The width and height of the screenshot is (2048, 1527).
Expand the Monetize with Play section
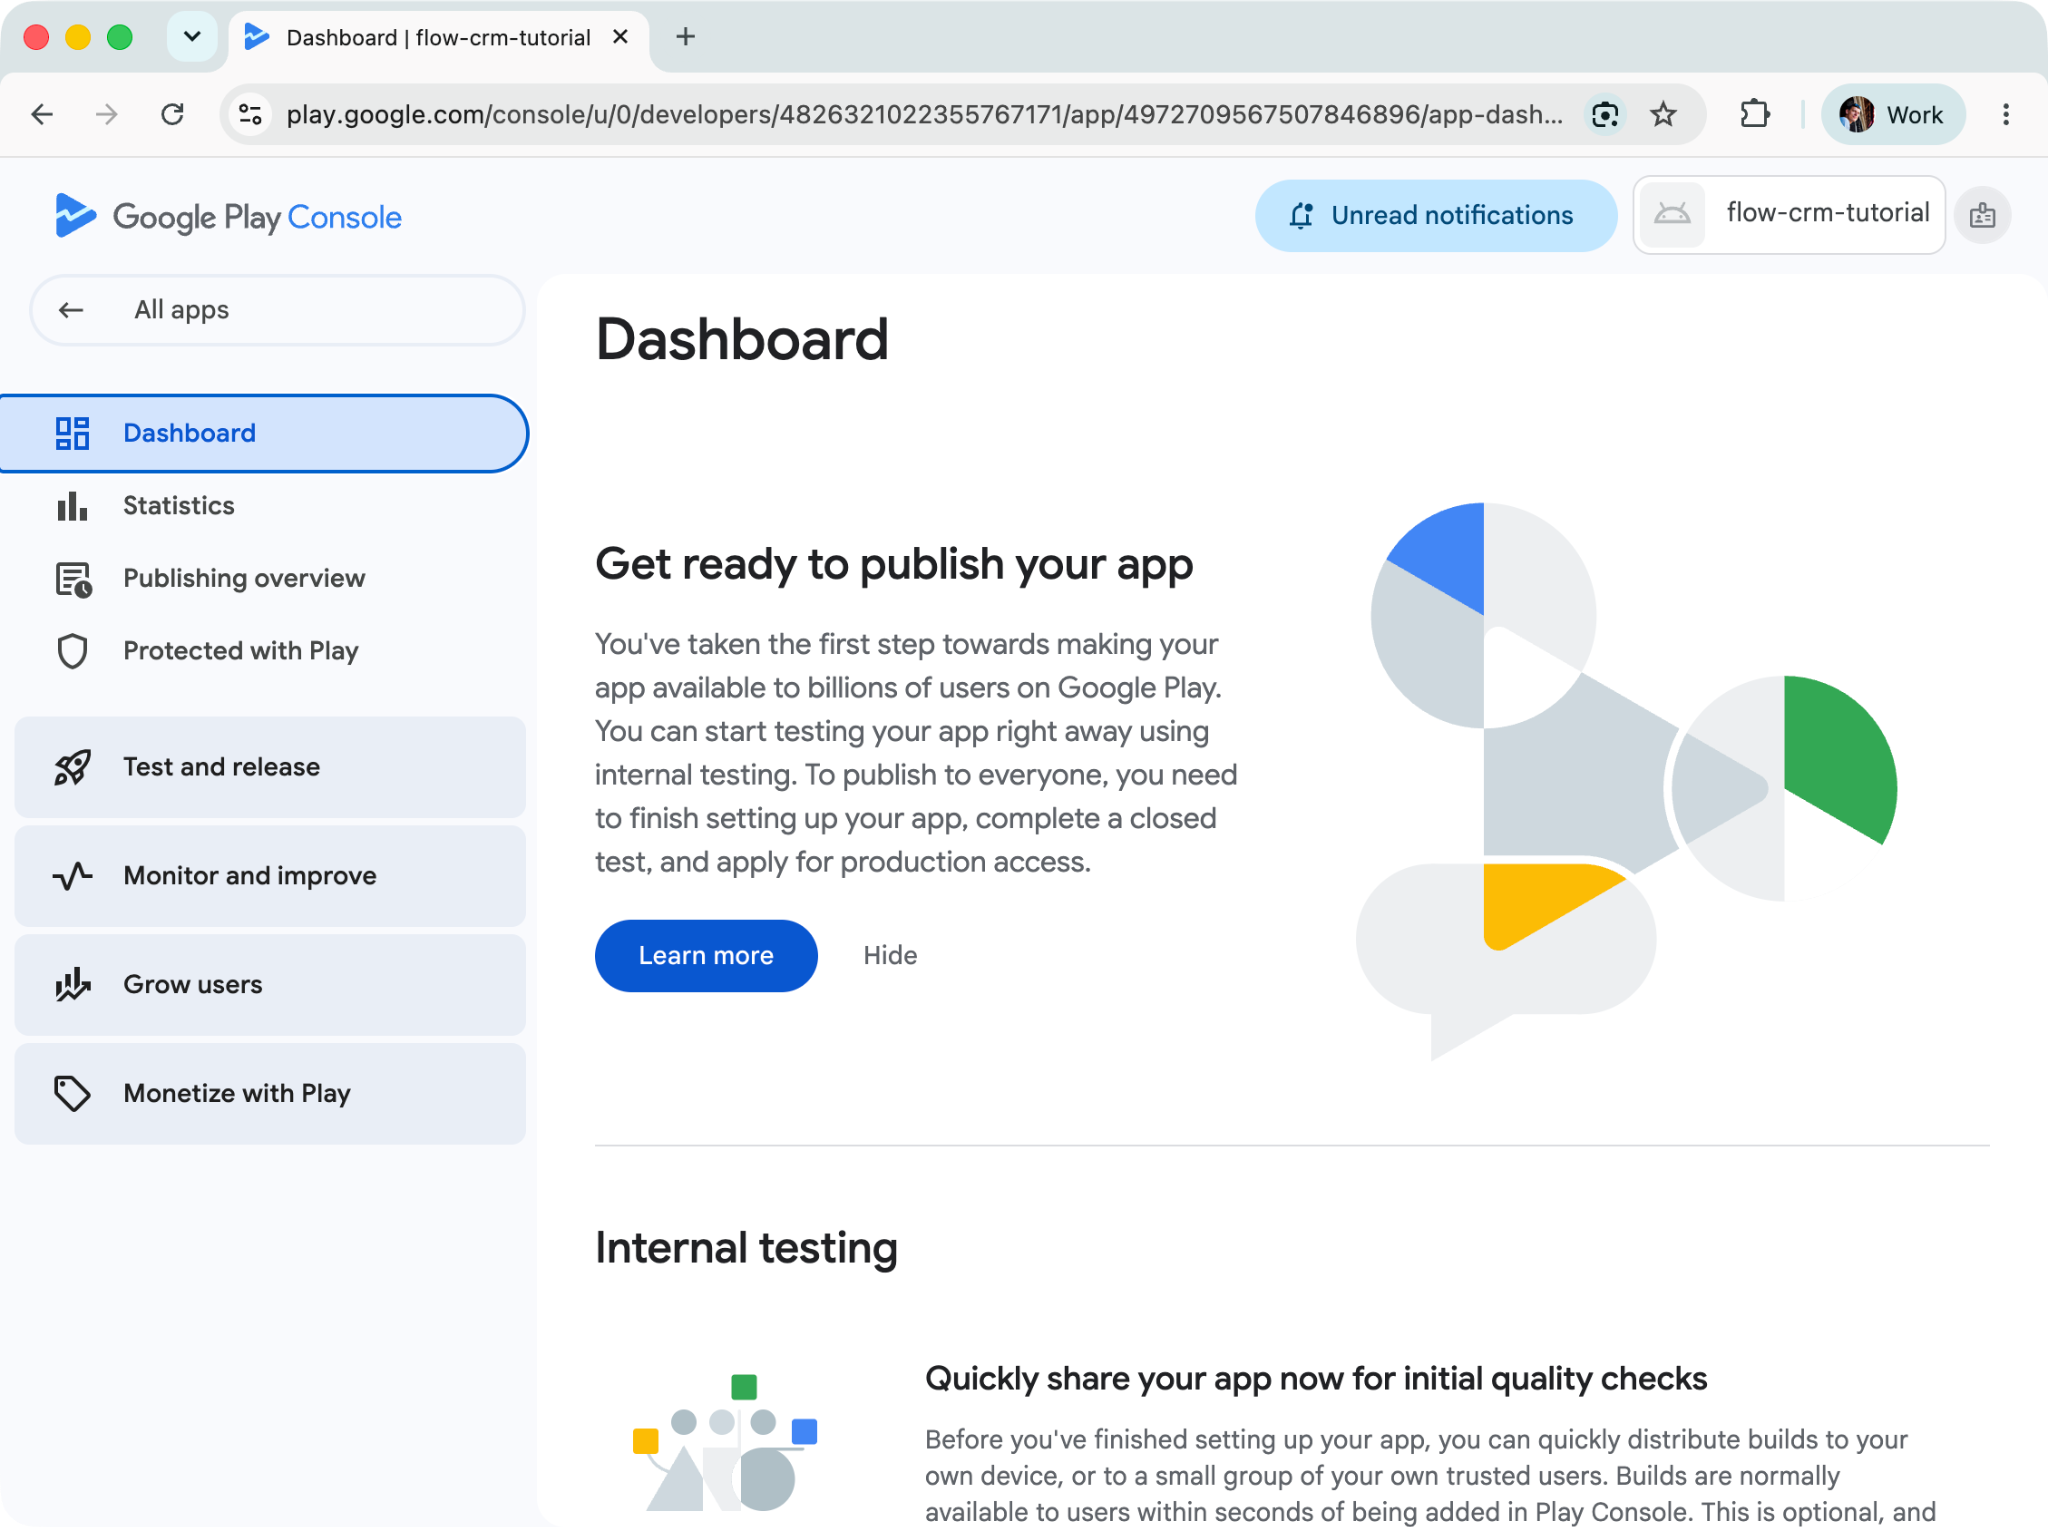point(270,1094)
